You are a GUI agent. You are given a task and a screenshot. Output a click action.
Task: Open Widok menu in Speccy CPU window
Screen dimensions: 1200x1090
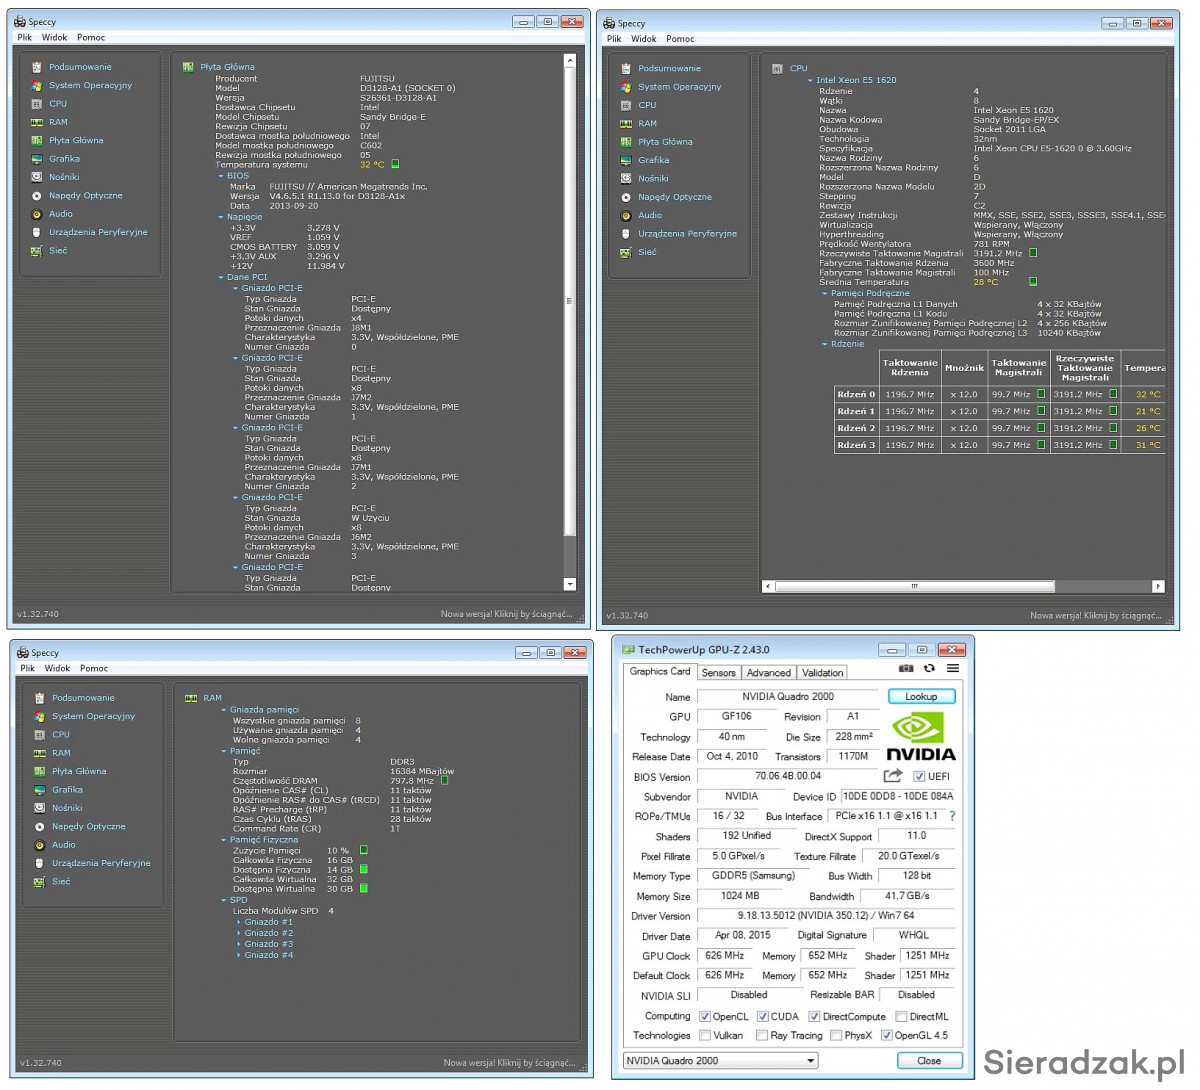(644, 39)
